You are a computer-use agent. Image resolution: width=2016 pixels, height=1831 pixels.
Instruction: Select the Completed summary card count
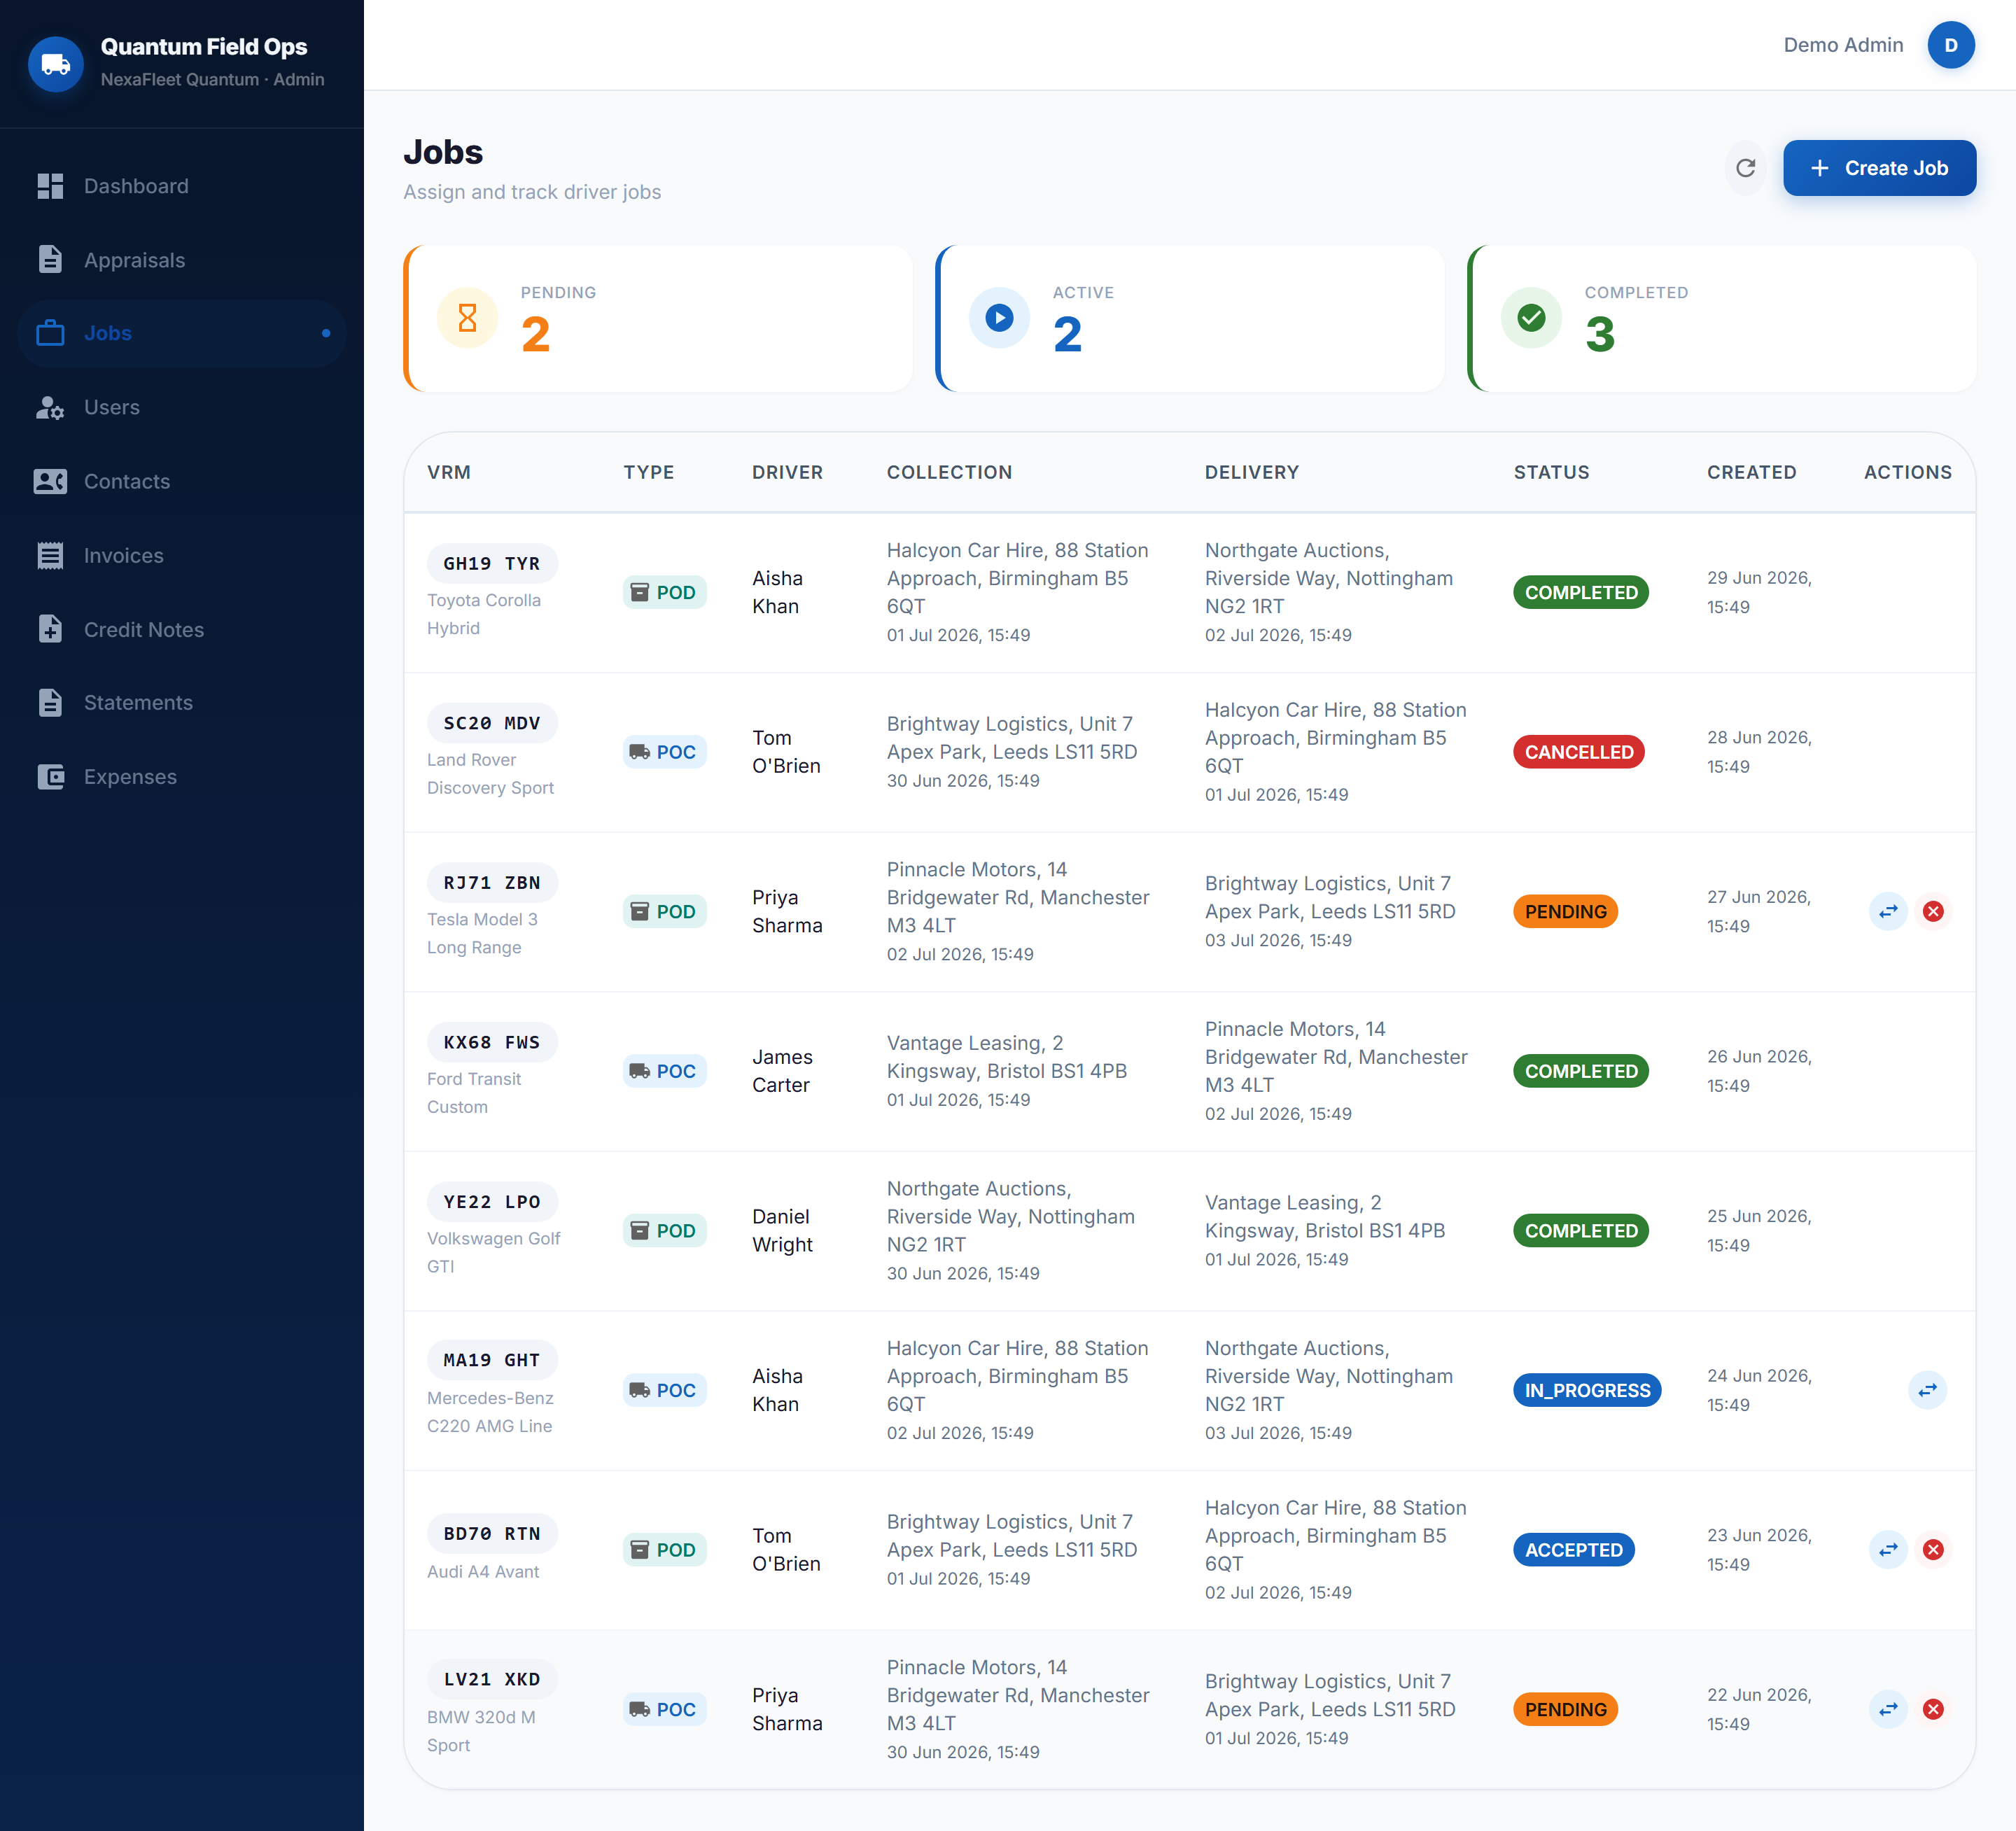click(x=1600, y=334)
